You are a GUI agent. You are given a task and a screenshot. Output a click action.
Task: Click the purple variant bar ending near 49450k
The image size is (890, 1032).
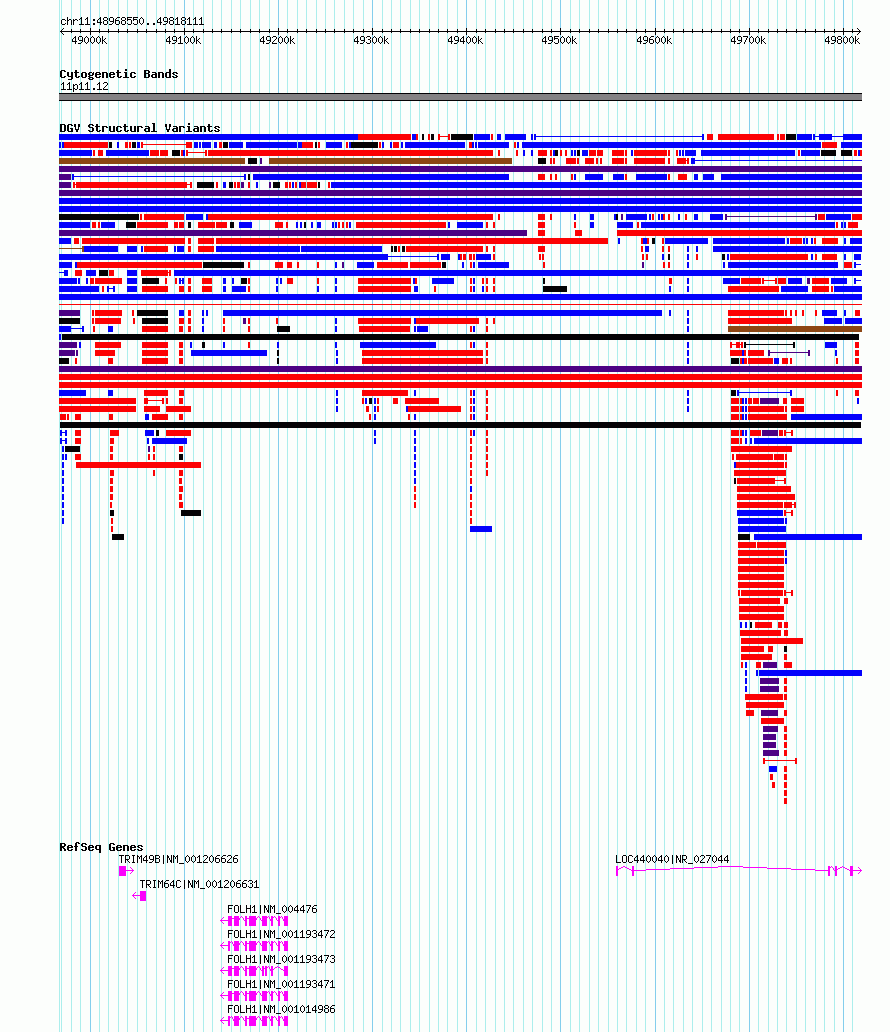coord(293,232)
